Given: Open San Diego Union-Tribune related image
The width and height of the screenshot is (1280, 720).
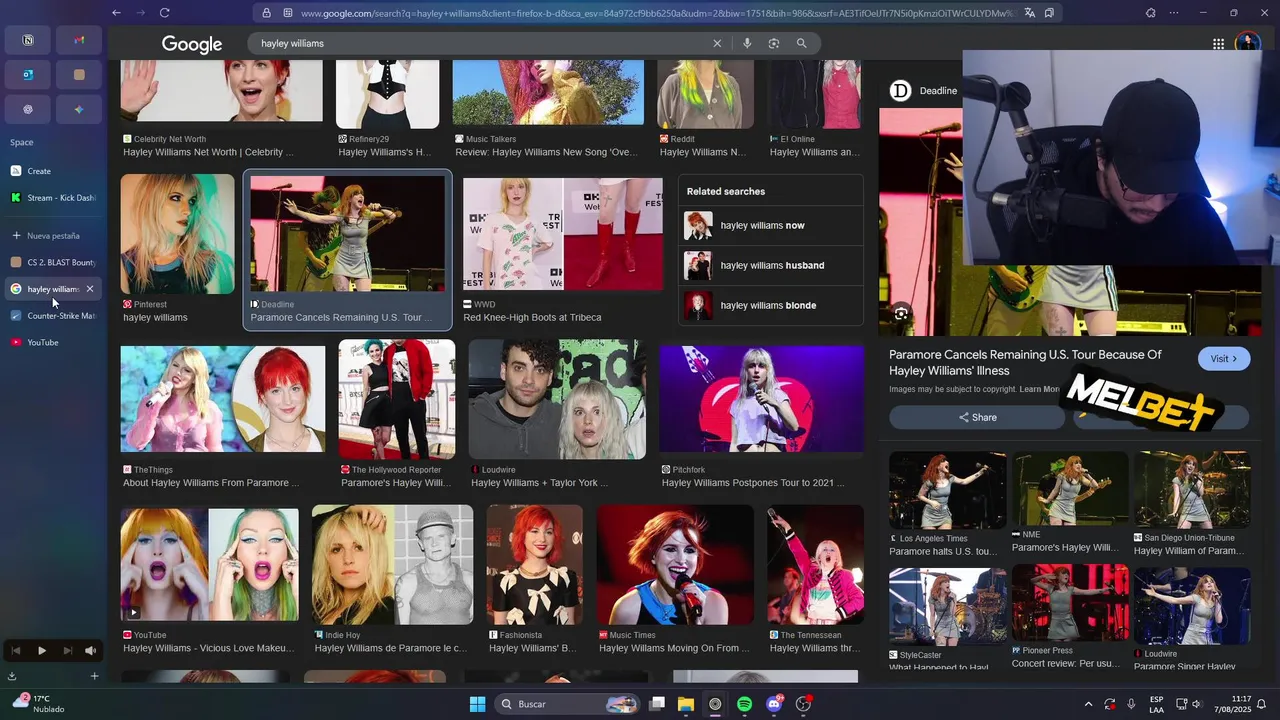Looking at the screenshot, I should click(1192, 490).
